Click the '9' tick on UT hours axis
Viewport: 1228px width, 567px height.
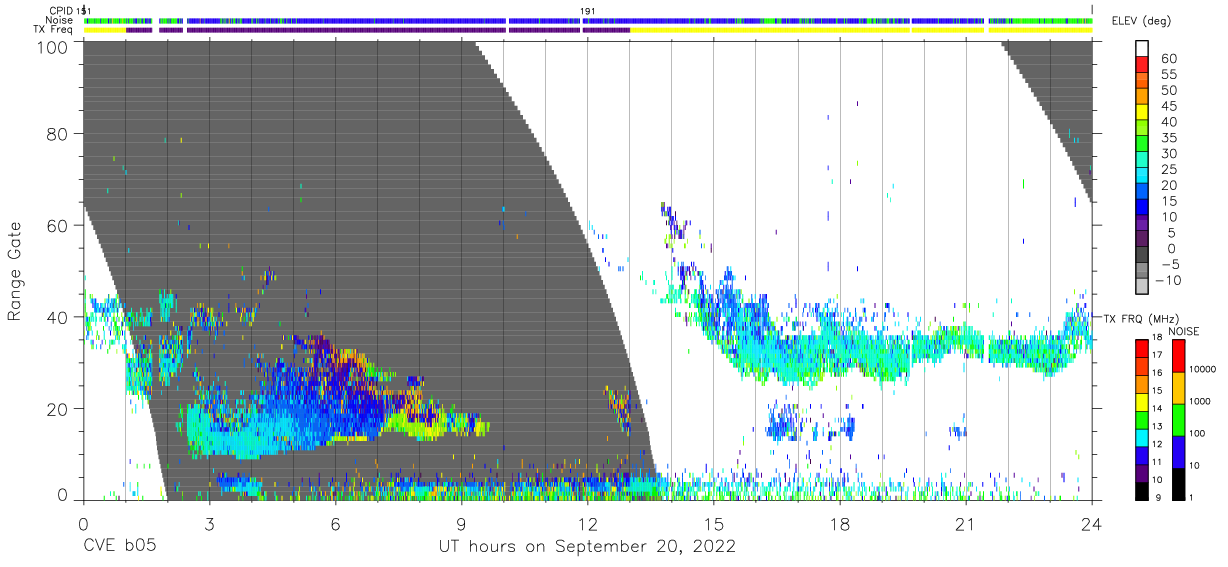pos(461,525)
